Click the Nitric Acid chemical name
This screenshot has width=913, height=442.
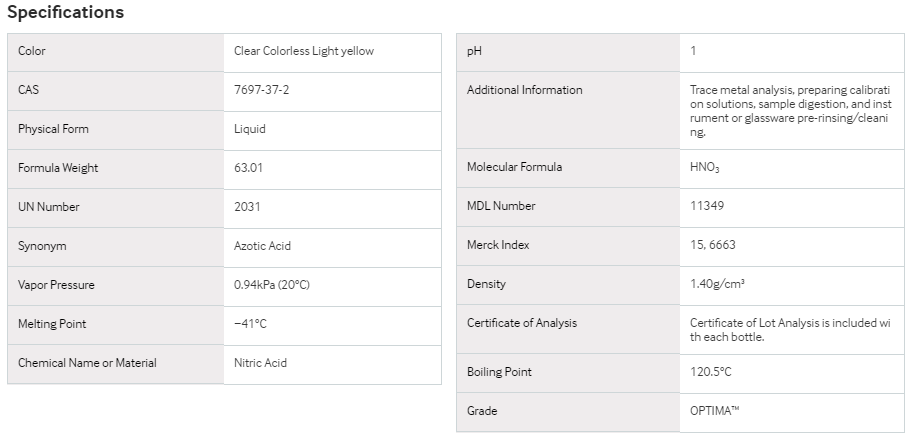[260, 363]
